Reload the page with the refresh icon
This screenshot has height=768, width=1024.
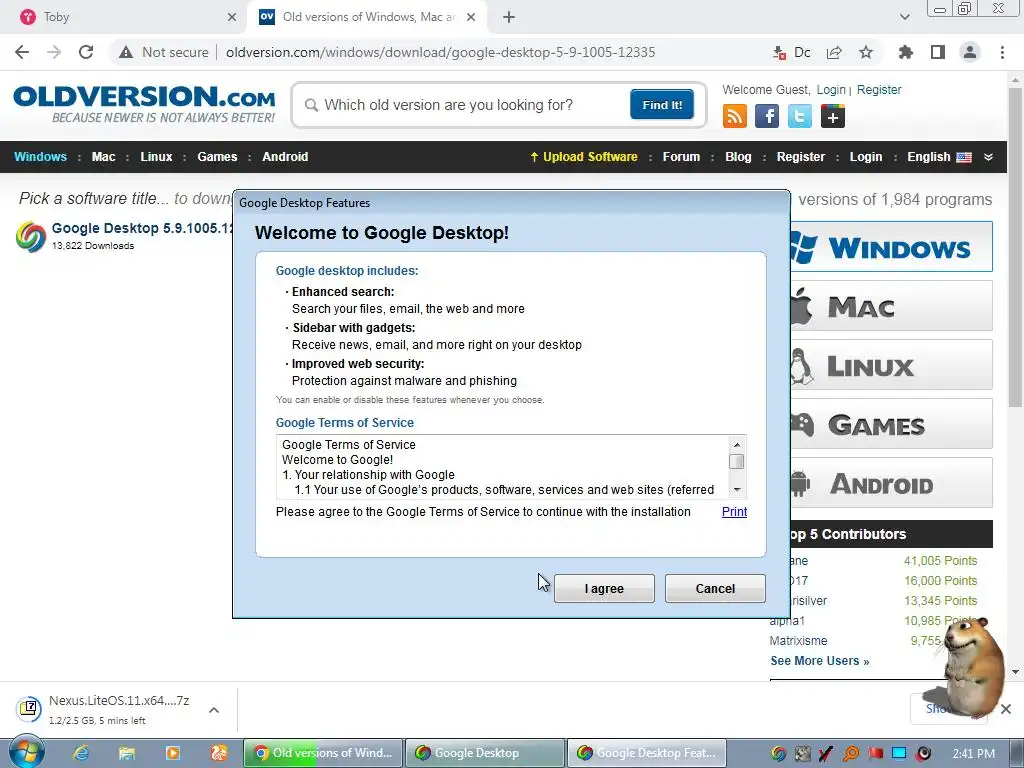coord(86,52)
